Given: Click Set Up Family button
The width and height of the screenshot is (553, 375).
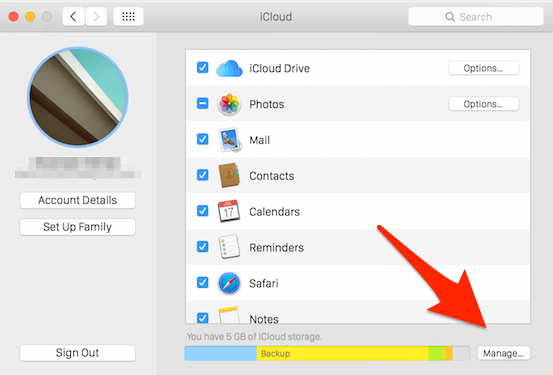Looking at the screenshot, I should [78, 227].
